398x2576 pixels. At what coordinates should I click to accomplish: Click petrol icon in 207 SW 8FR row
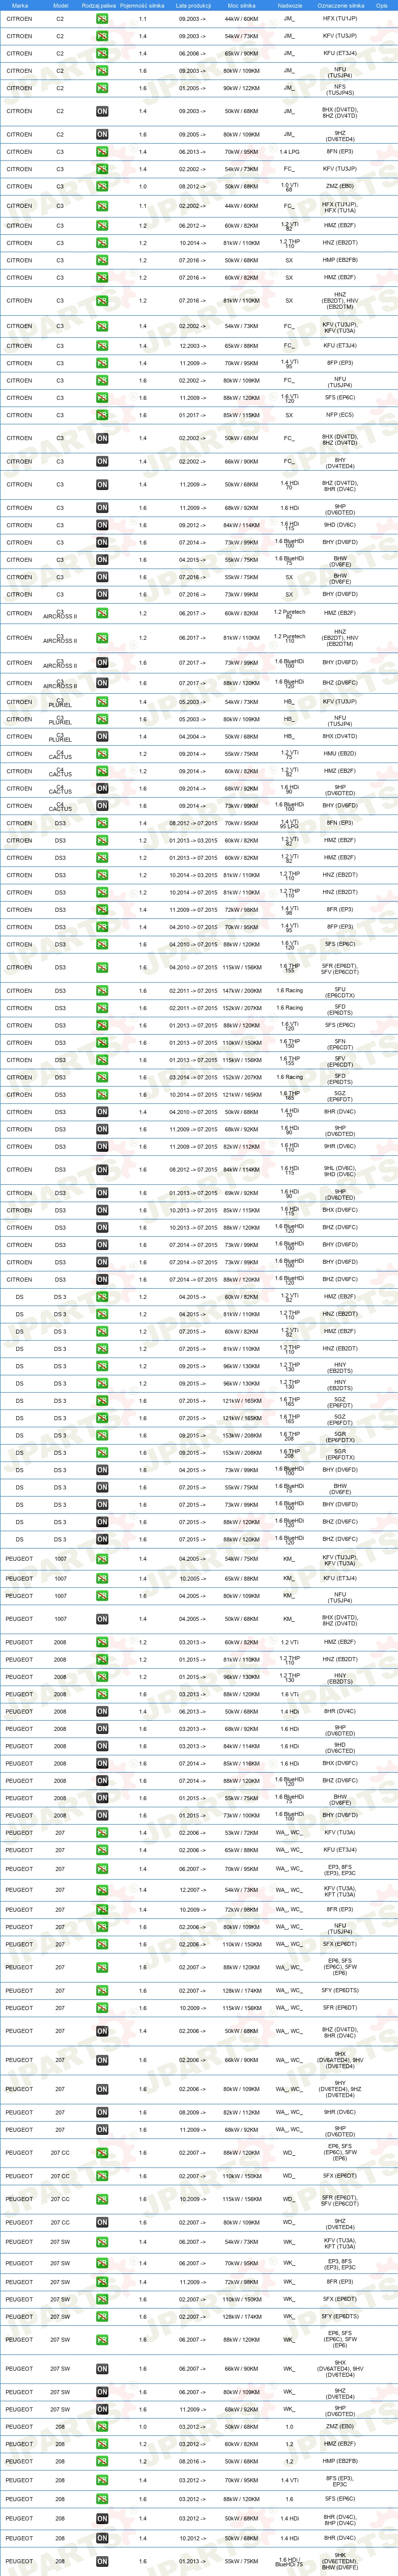pyautogui.click(x=102, y=2282)
